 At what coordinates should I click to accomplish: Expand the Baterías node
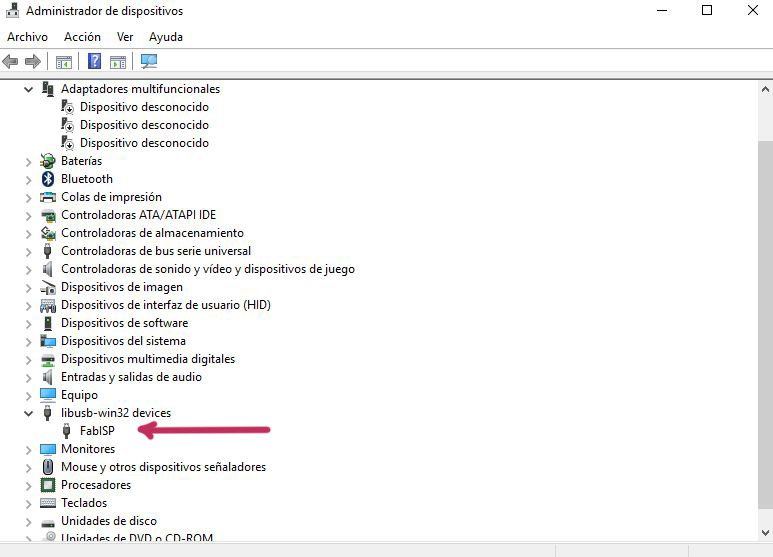click(x=29, y=161)
